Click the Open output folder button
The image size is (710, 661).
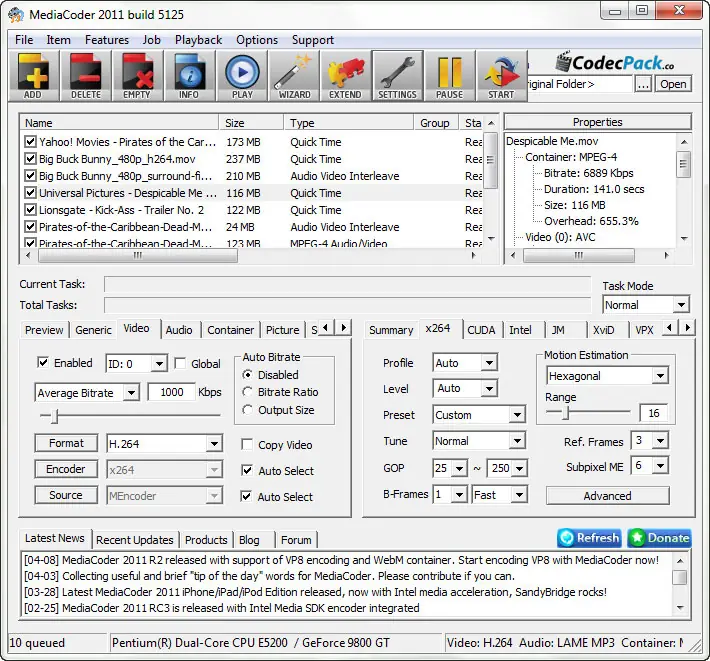tap(672, 84)
